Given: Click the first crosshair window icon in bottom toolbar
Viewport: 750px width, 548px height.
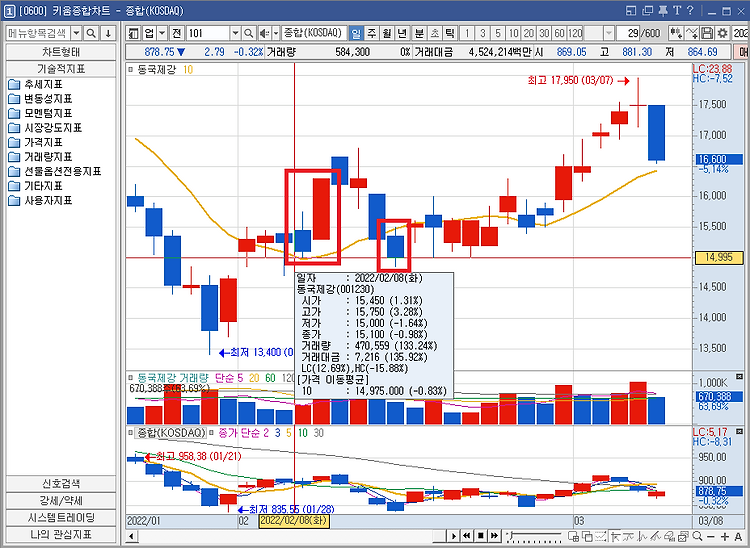Looking at the screenshot, I should [x=574, y=536].
